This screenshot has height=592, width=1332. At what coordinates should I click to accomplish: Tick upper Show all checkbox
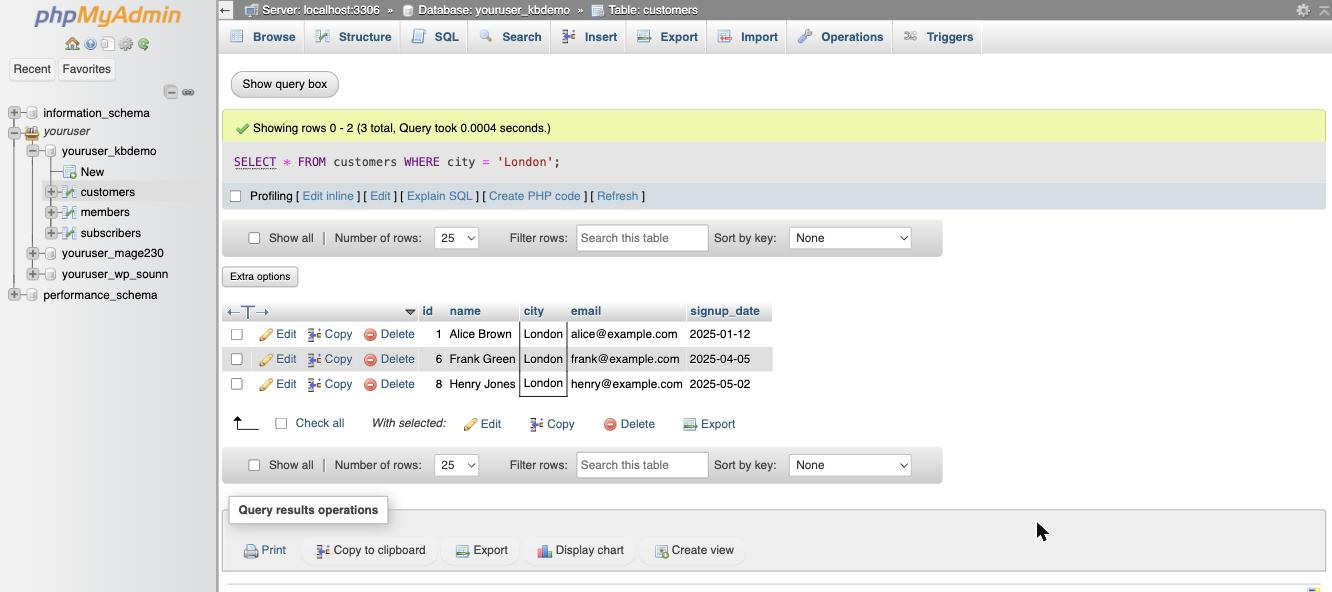(x=254, y=238)
